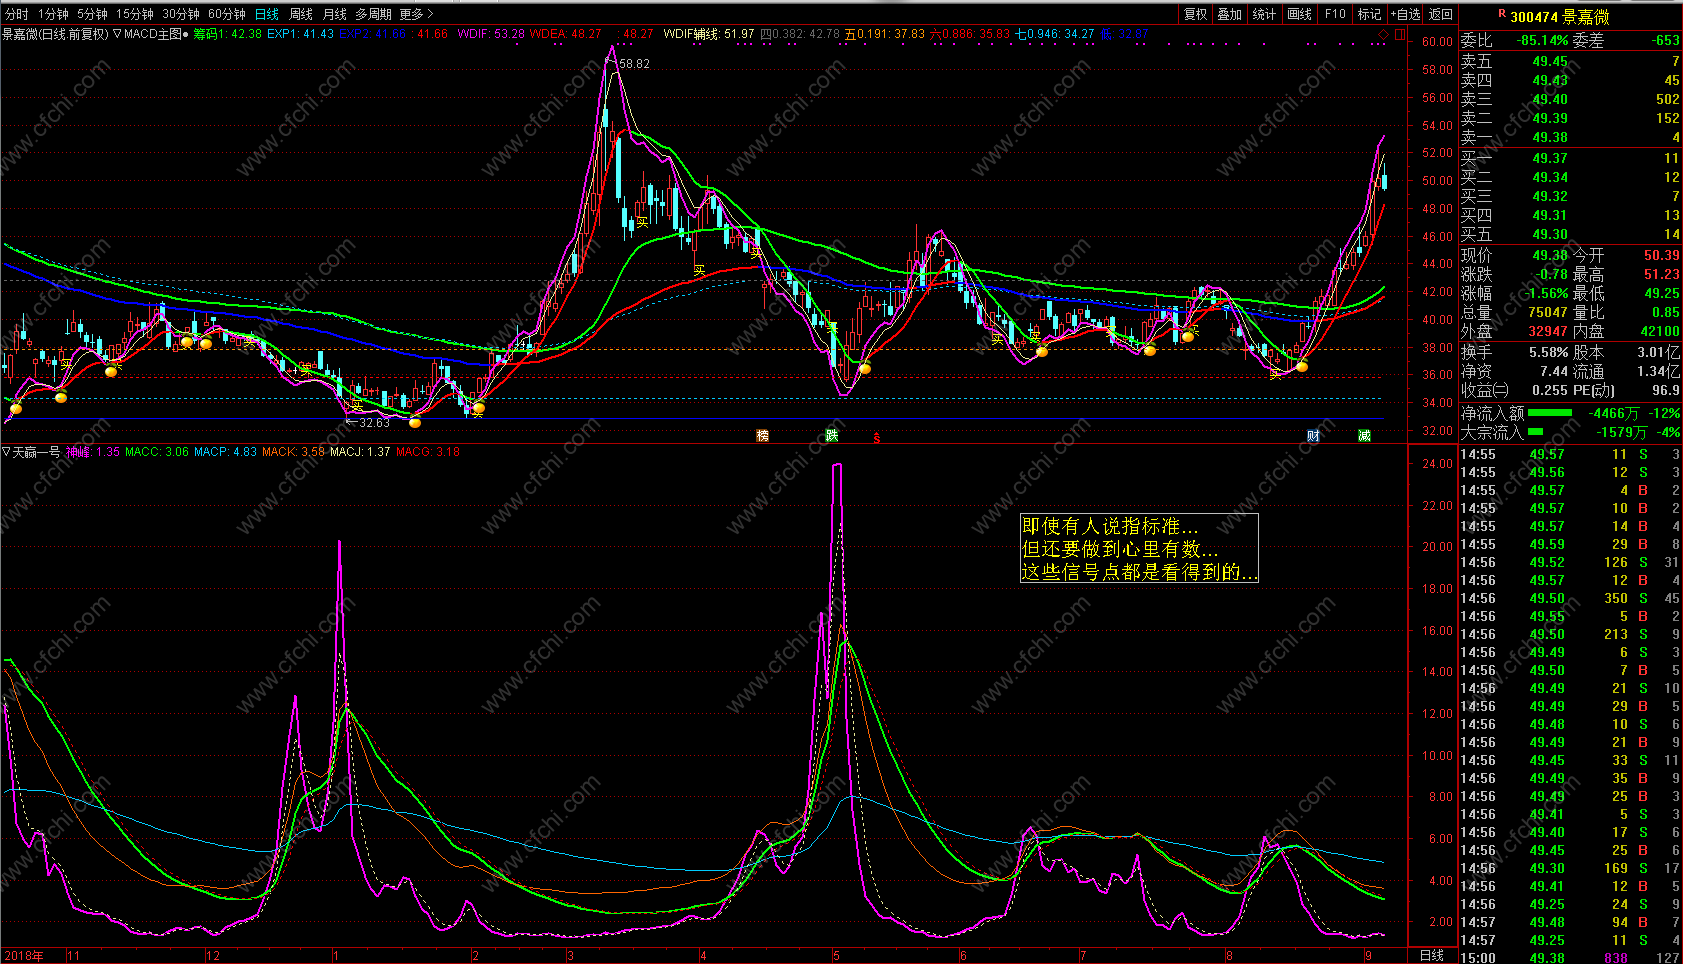Toggle the 标记 mark button
The height and width of the screenshot is (964, 1683).
pos(1369,14)
